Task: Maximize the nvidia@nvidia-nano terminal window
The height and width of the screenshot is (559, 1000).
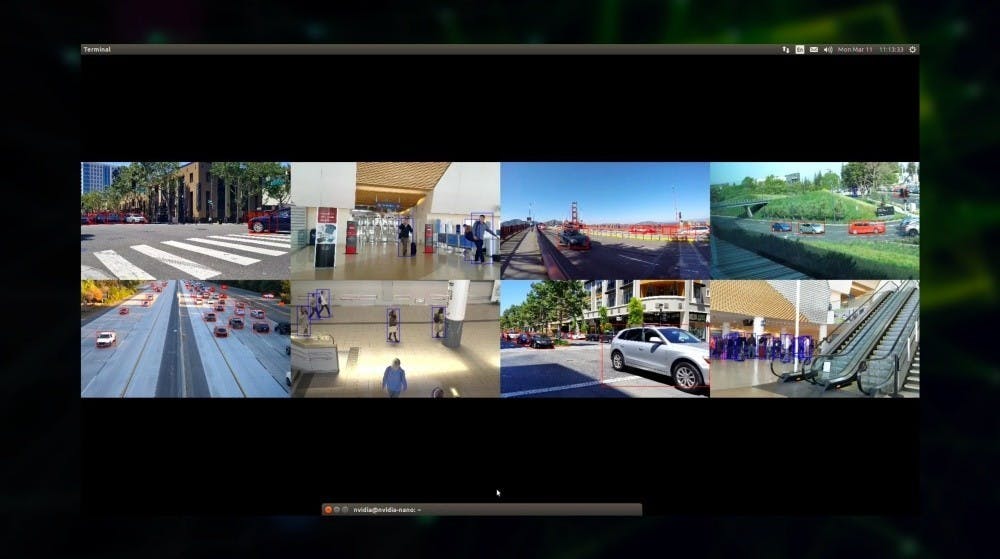Action: pyautogui.click(x=345, y=510)
